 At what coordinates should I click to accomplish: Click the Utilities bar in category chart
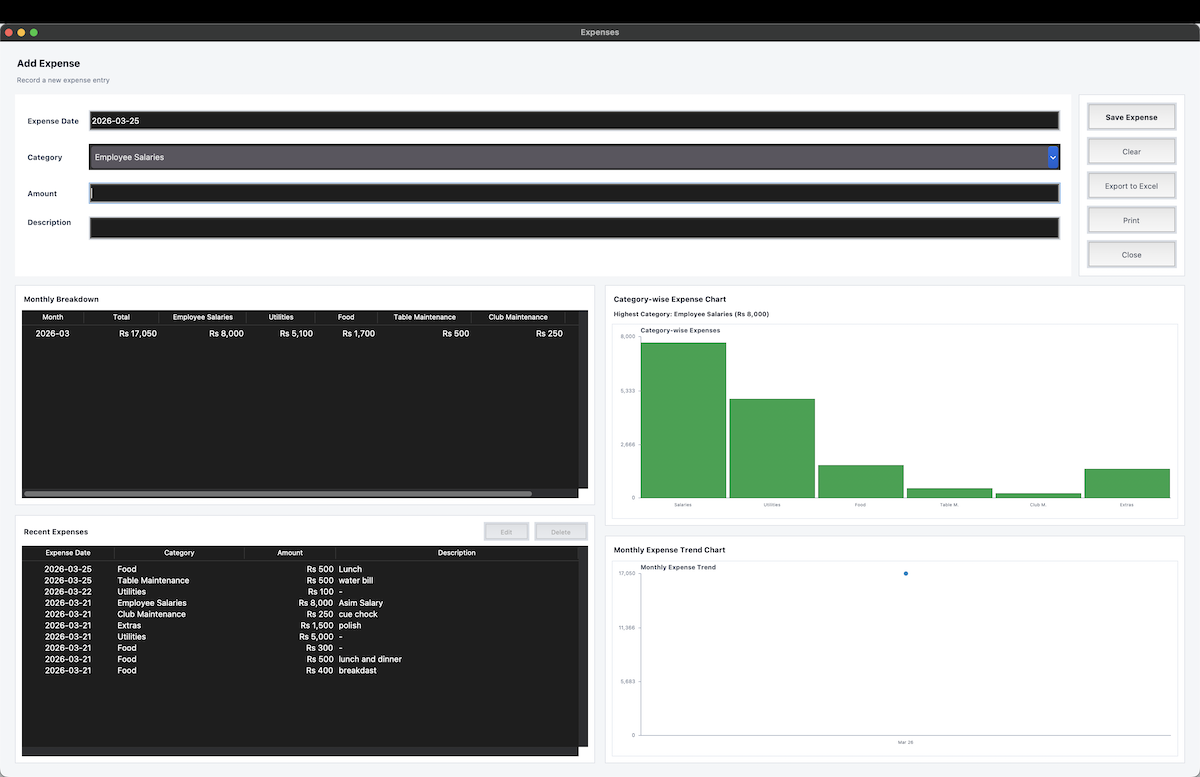(x=772, y=448)
